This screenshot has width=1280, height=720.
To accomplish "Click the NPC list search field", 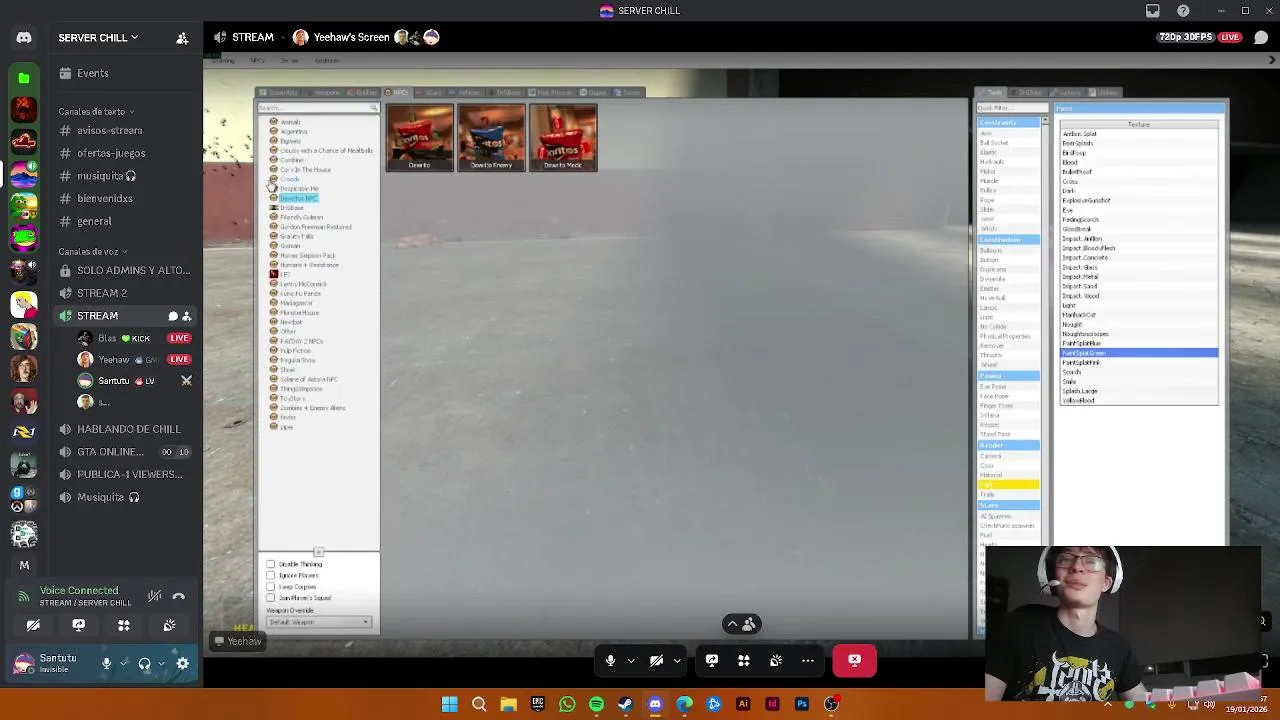I will [318, 108].
